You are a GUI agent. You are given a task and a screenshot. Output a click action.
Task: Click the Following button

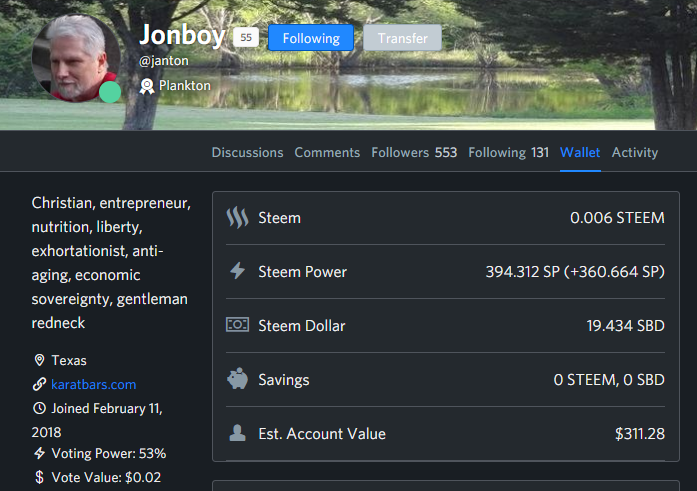[x=311, y=38]
